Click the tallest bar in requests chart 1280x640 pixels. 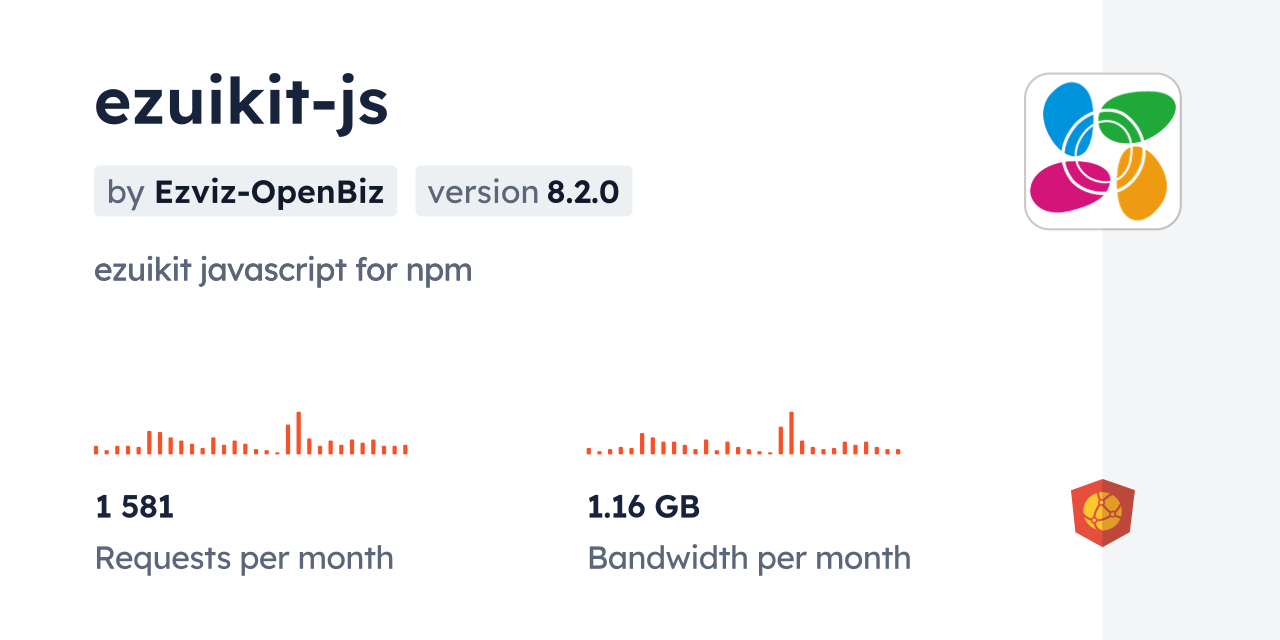point(298,433)
